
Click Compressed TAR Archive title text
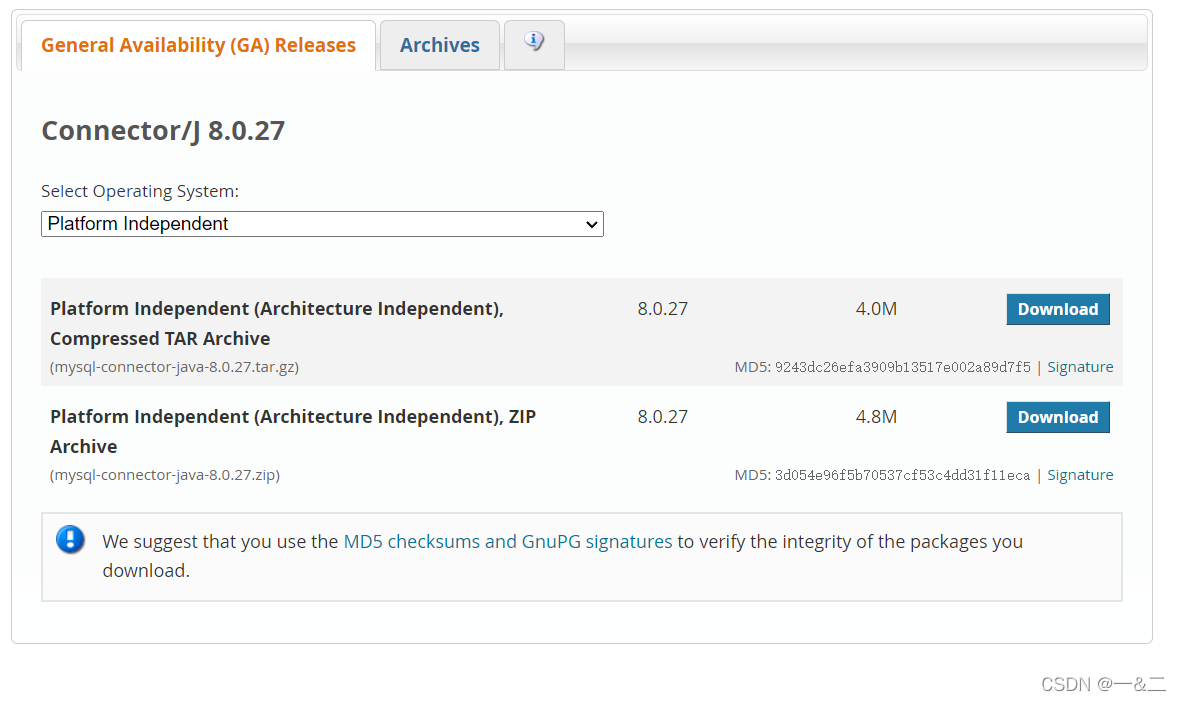click(277, 324)
